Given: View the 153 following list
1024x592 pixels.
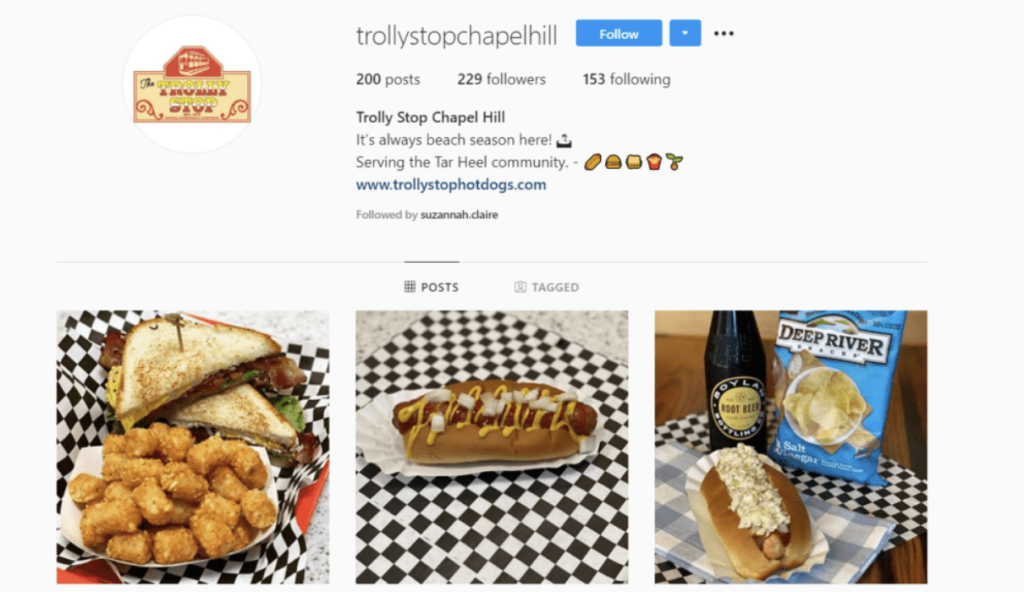Looking at the screenshot, I should pyautogui.click(x=626, y=79).
